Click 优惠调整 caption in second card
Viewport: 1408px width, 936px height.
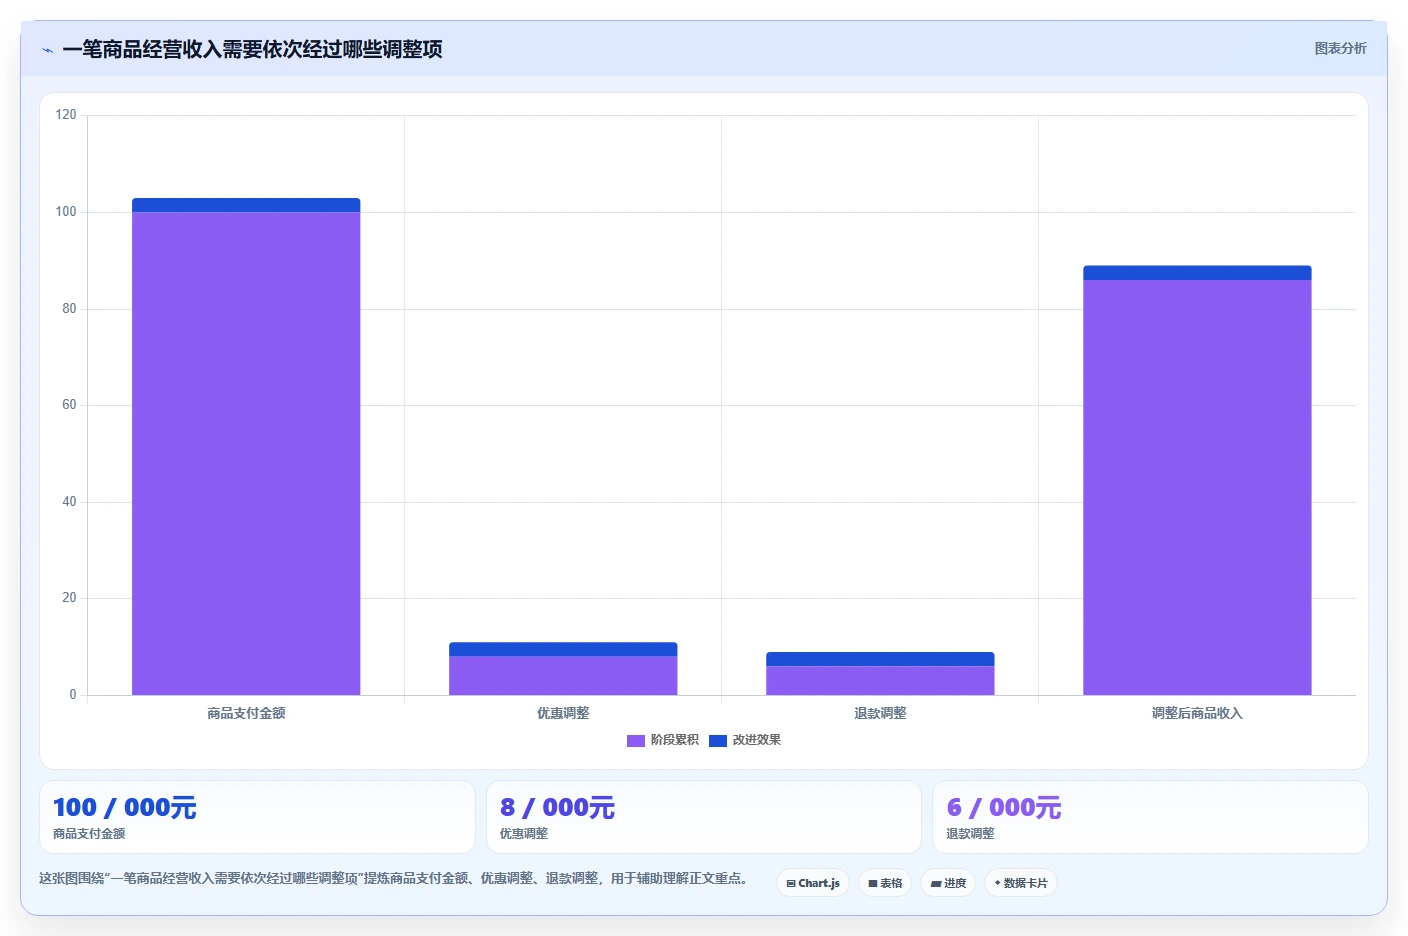pyautogui.click(x=524, y=834)
